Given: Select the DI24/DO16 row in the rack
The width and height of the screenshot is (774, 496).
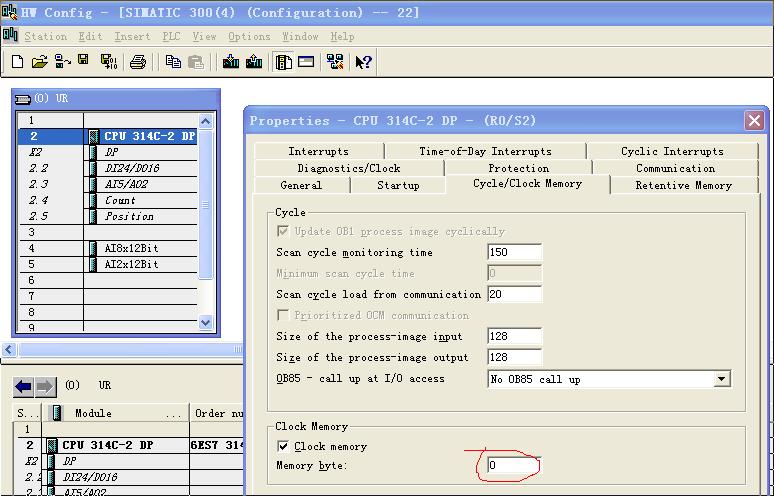Looking at the screenshot, I should [x=107, y=168].
